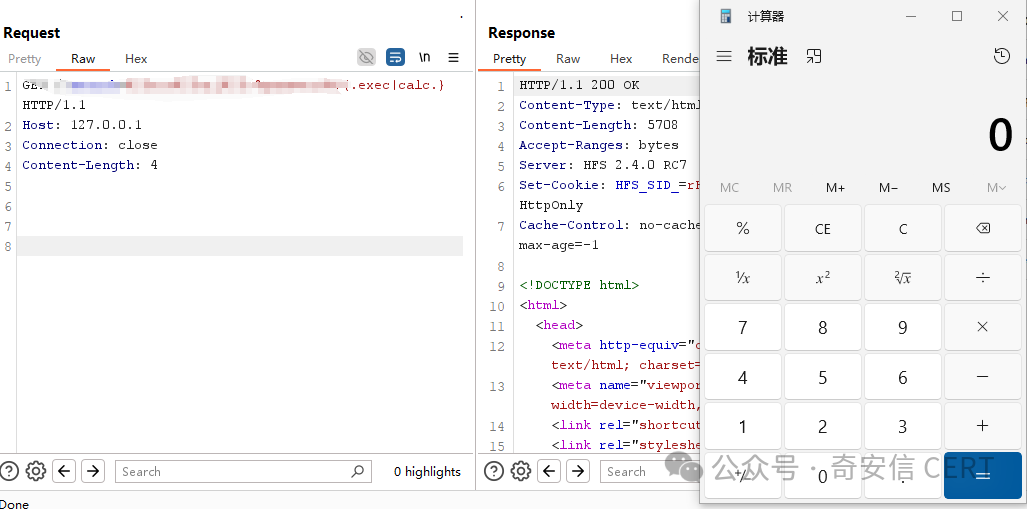Open the Request Hex tab
The width and height of the screenshot is (1027, 509).
click(x=136, y=58)
